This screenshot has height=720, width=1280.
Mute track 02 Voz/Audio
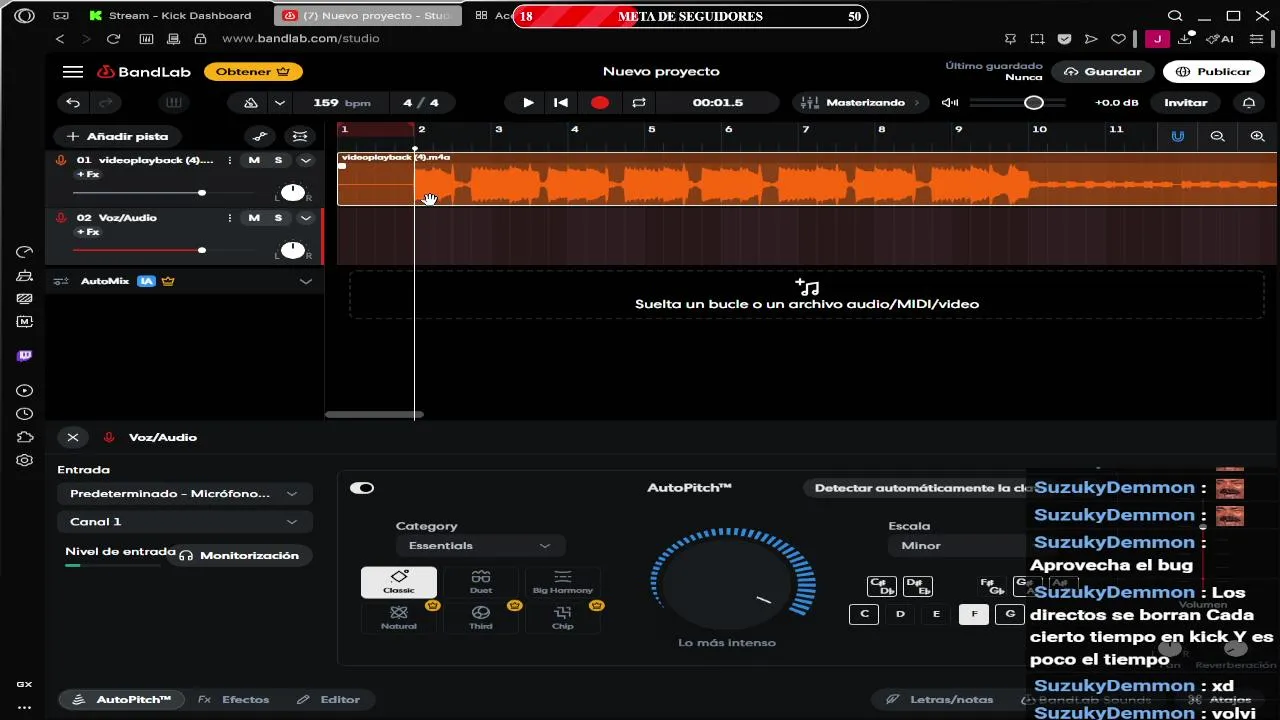pos(254,218)
